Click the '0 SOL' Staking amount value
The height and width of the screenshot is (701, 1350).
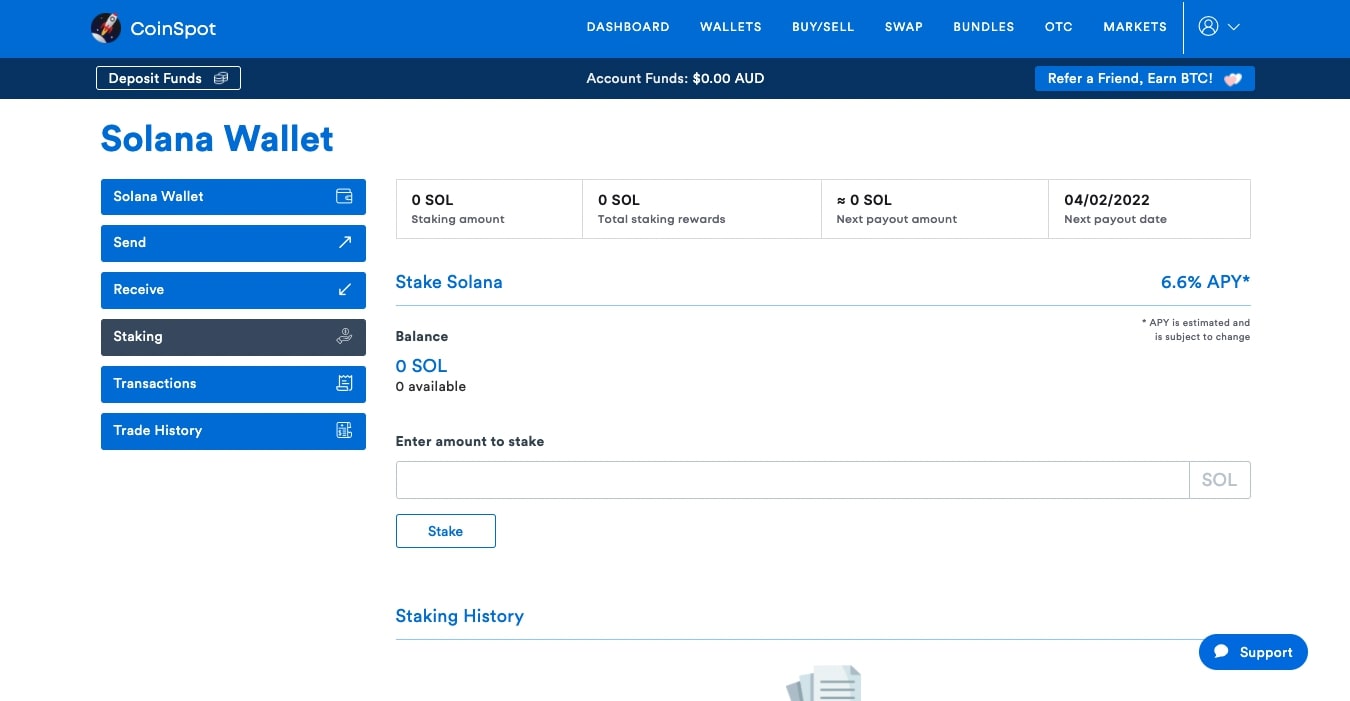coord(432,200)
